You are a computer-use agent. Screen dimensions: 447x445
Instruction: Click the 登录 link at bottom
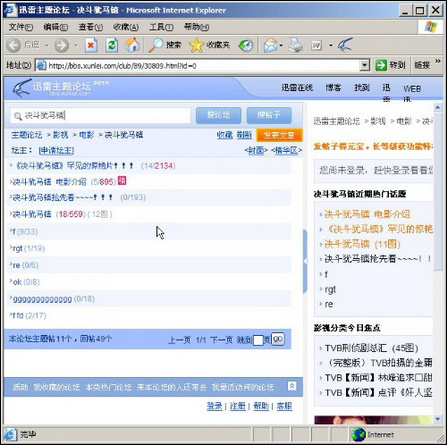tap(214, 406)
